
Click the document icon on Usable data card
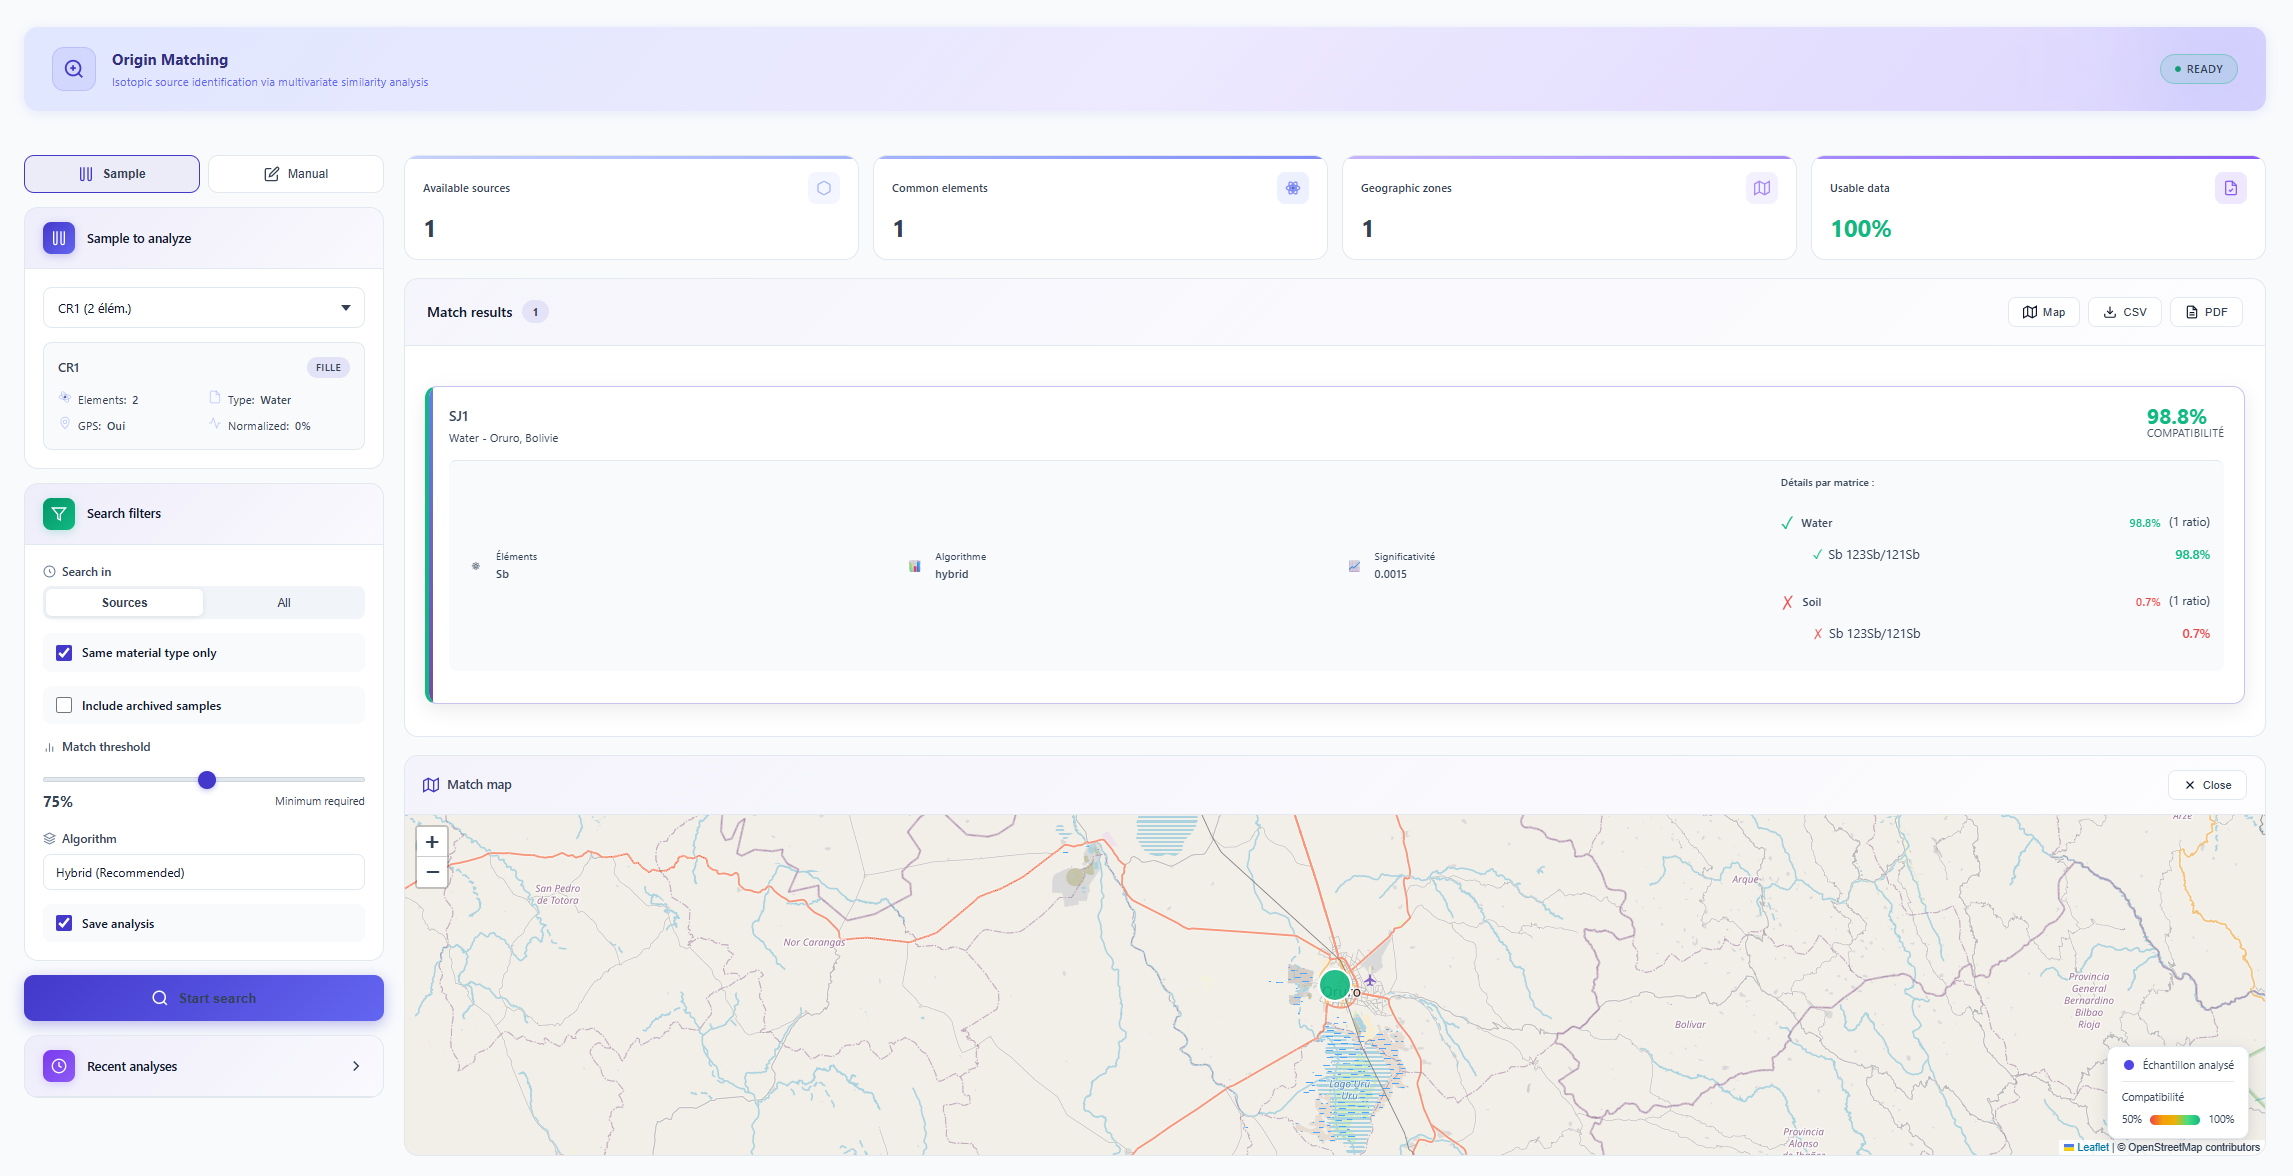pyautogui.click(x=2231, y=188)
